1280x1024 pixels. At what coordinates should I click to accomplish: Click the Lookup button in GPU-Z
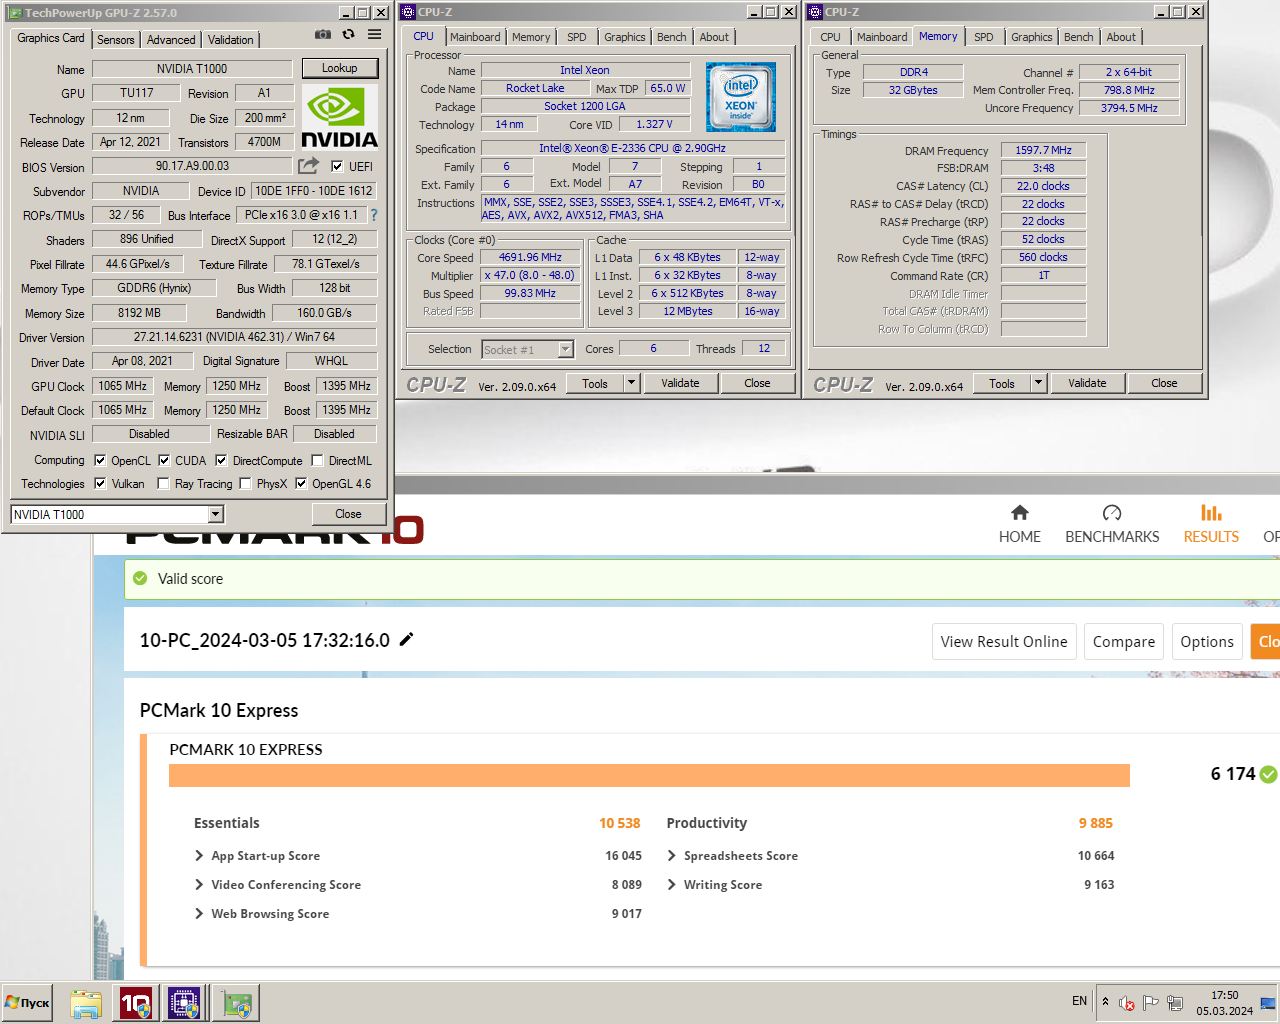(340, 68)
